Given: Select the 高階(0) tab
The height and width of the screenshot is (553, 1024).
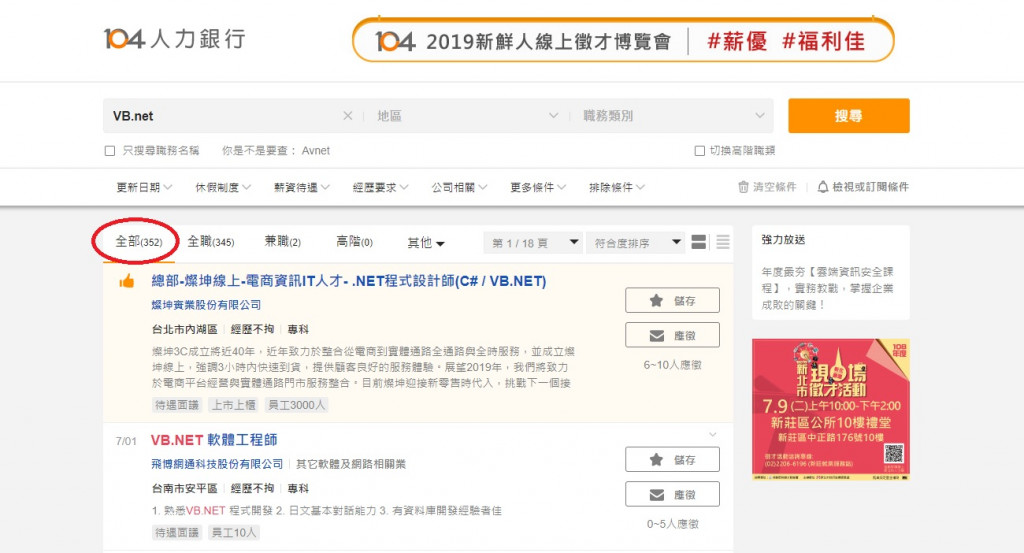Looking at the screenshot, I should click(x=354, y=242).
